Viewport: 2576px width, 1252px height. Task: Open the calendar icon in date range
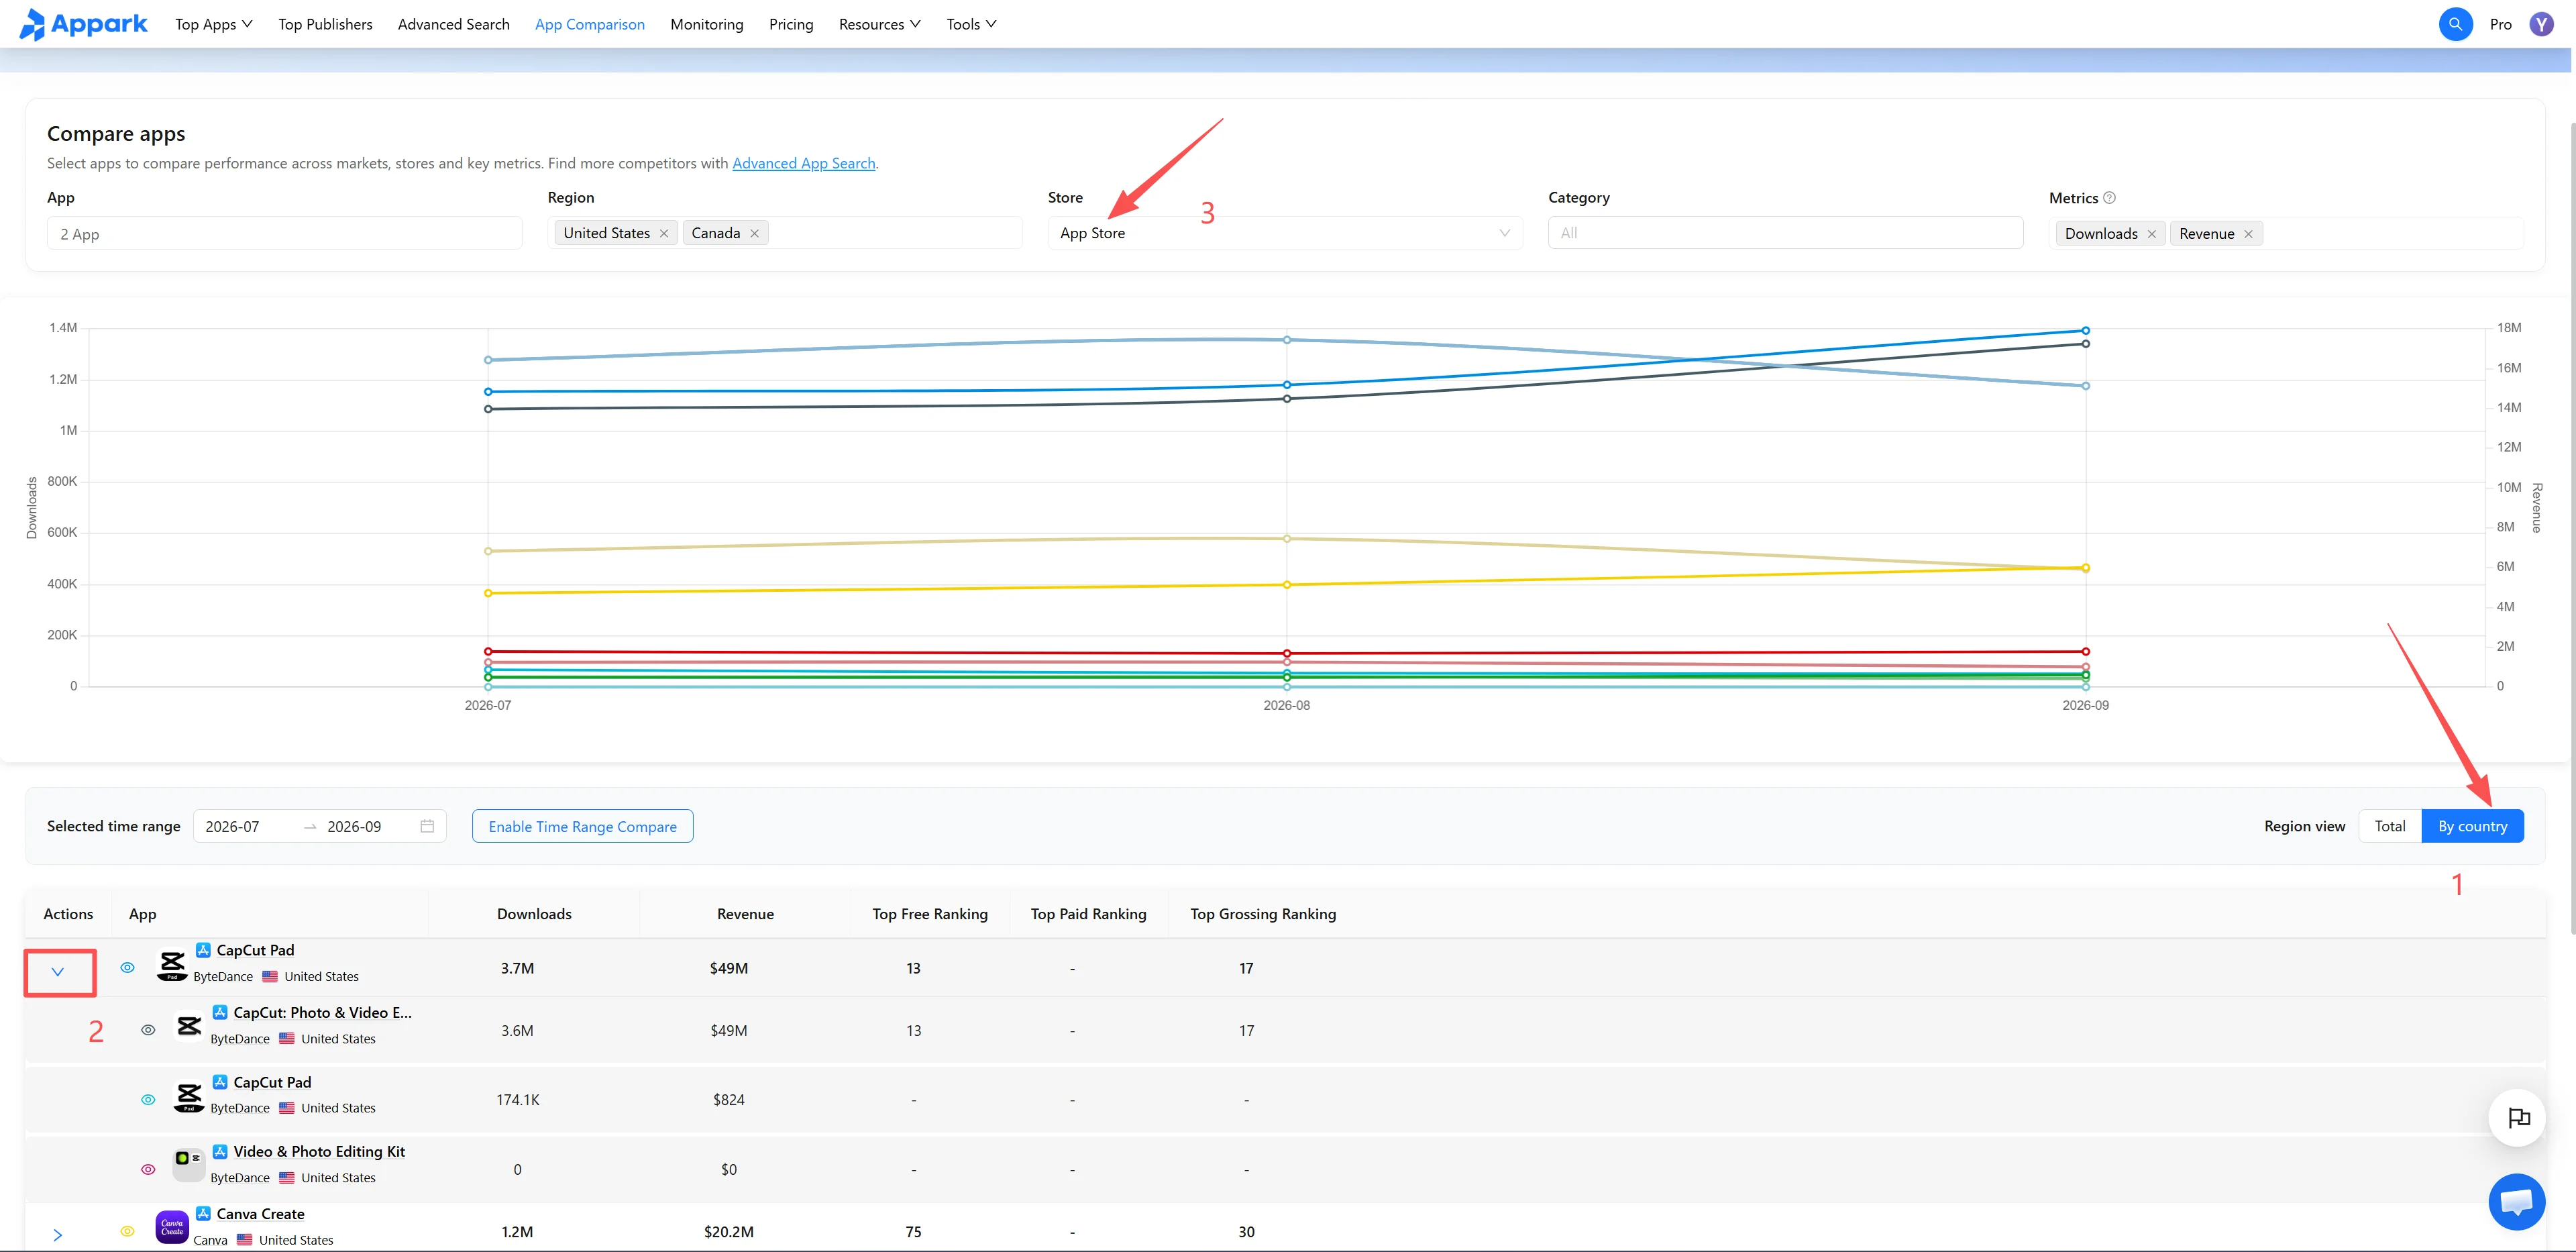pos(427,826)
